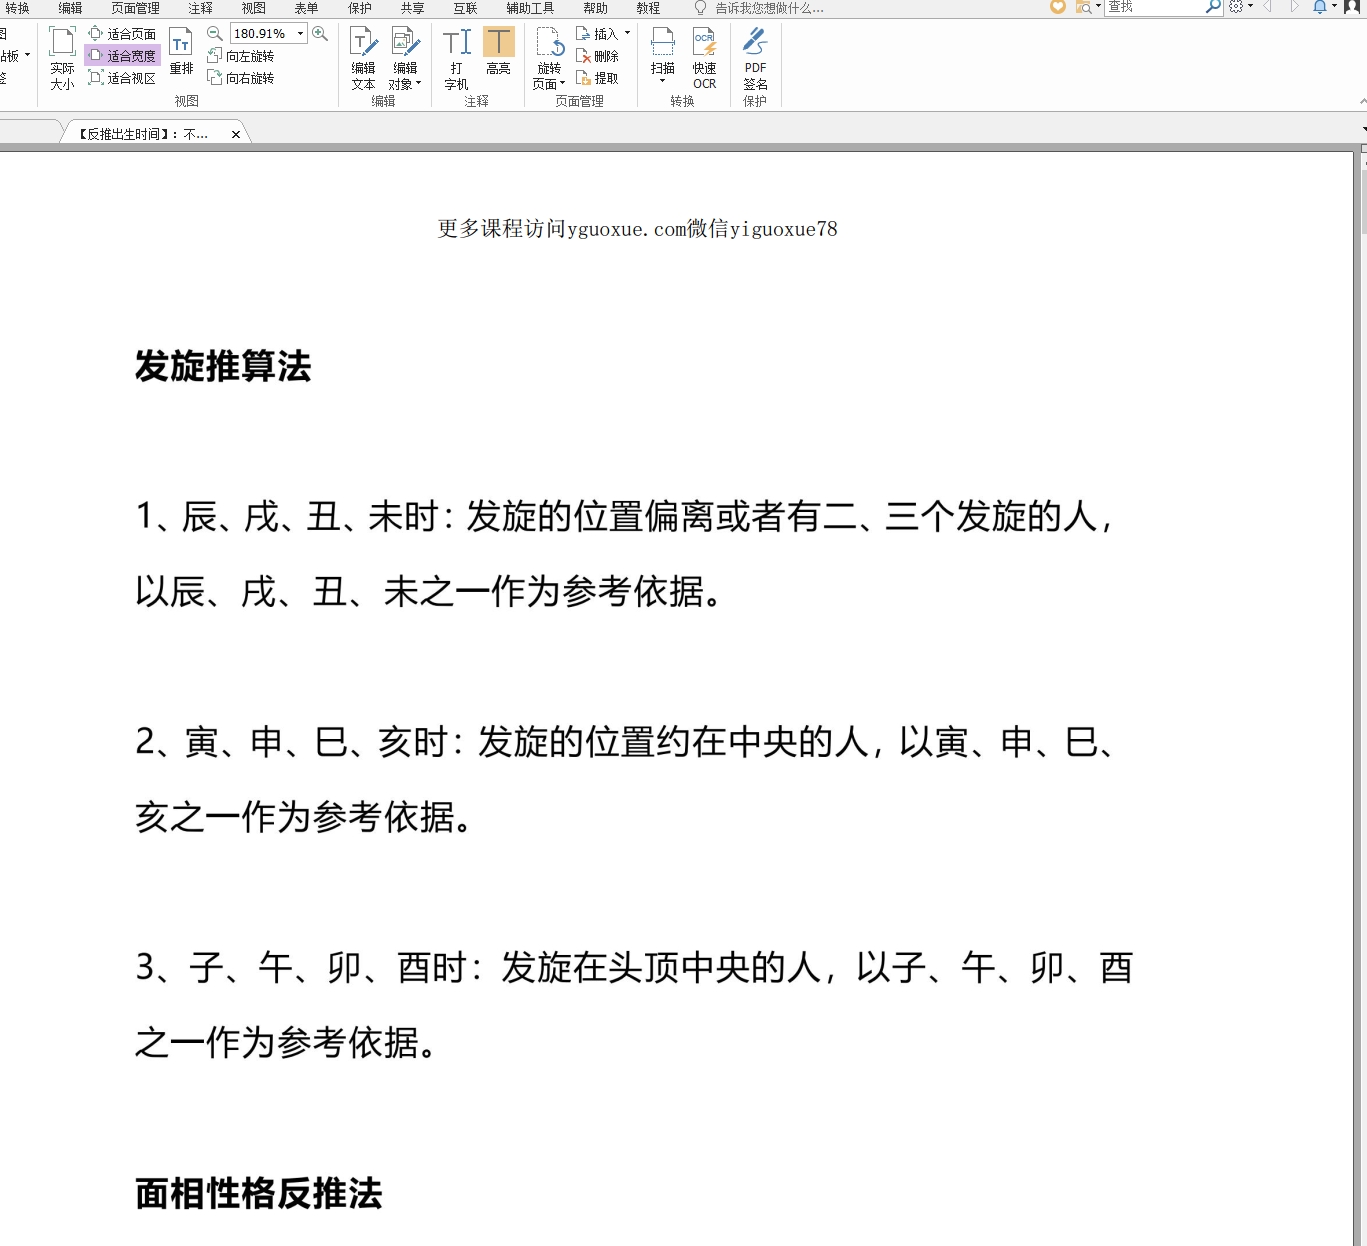
Task: Select the 打字机 typewriter tool
Action: click(x=456, y=58)
